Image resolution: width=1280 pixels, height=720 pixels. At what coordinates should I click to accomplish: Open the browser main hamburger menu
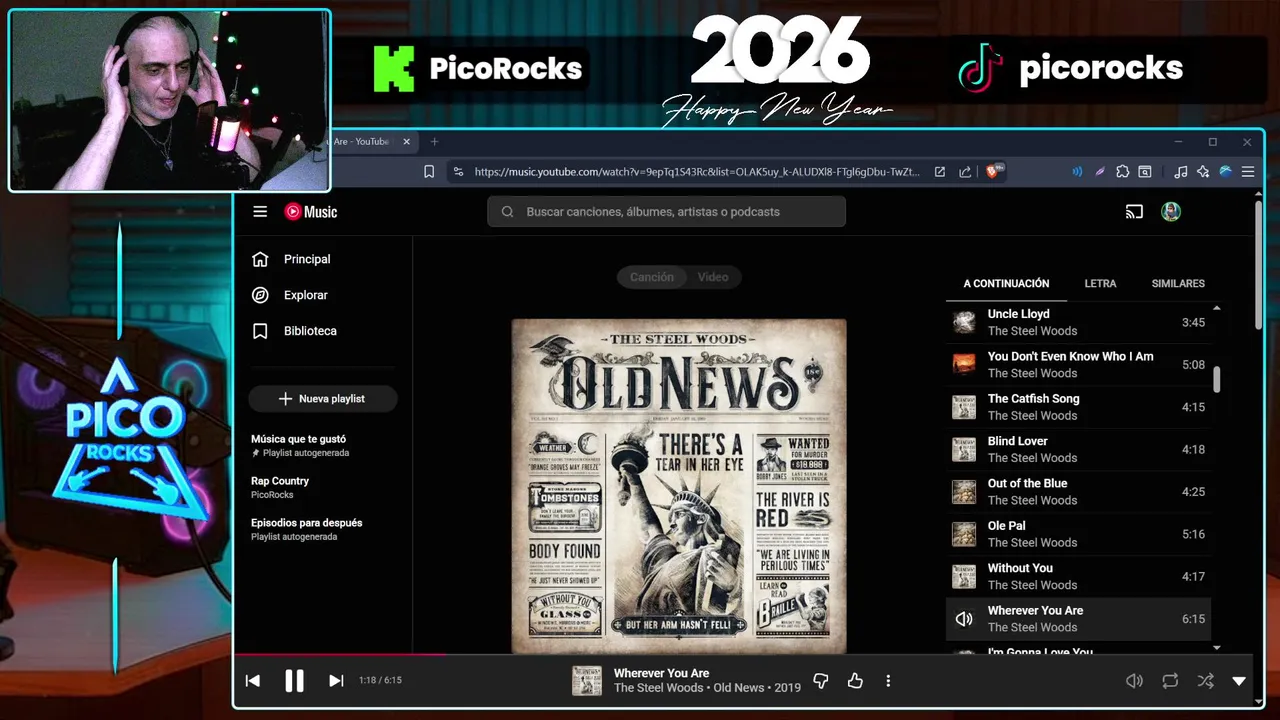tap(1248, 172)
